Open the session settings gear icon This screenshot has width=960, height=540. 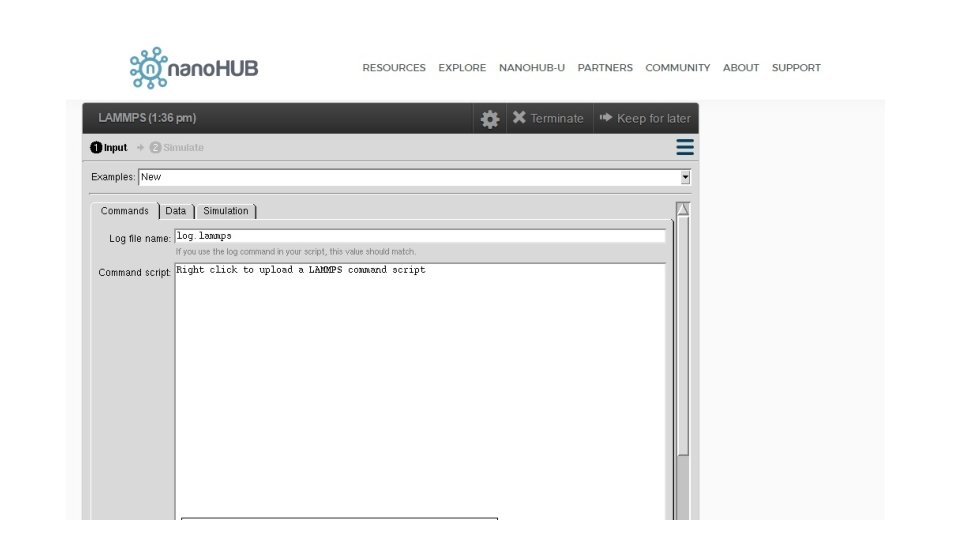pos(490,119)
